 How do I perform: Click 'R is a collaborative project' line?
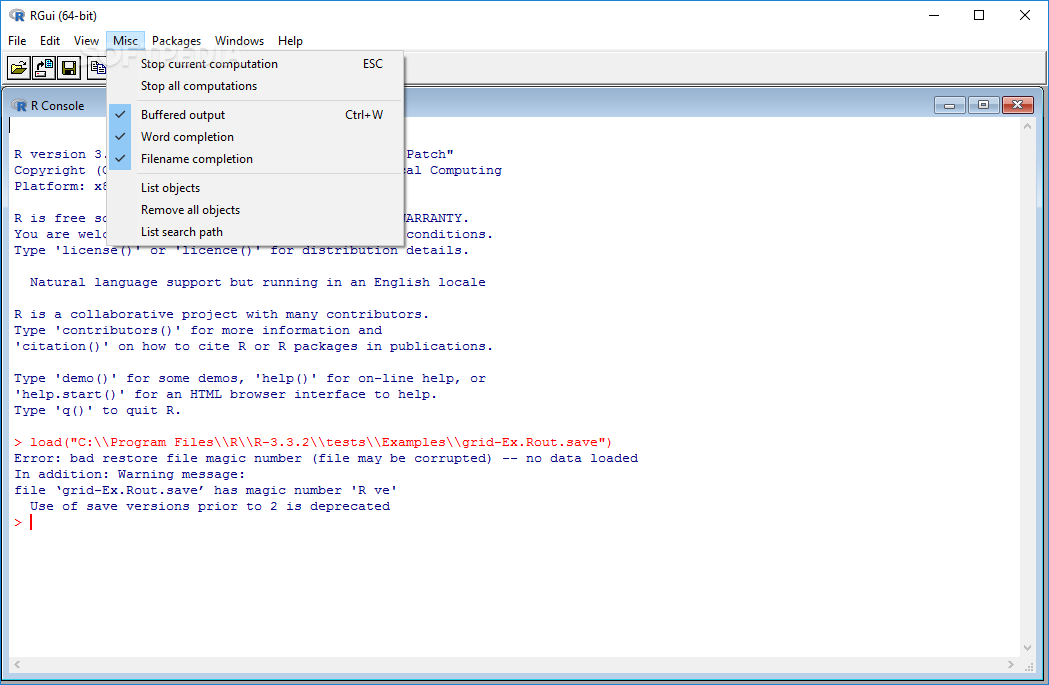coord(221,314)
